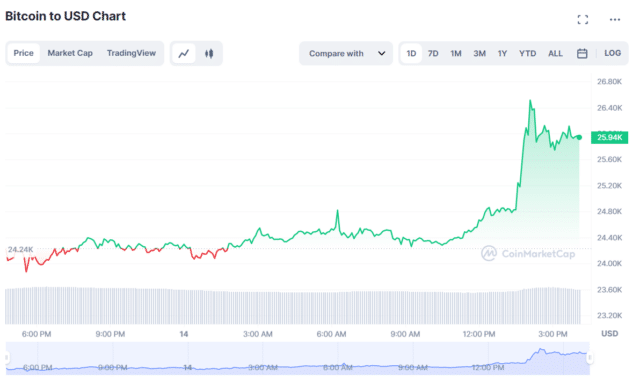The image size is (640, 382).
Task: Switch to the TradingView tab
Action: tap(131, 53)
